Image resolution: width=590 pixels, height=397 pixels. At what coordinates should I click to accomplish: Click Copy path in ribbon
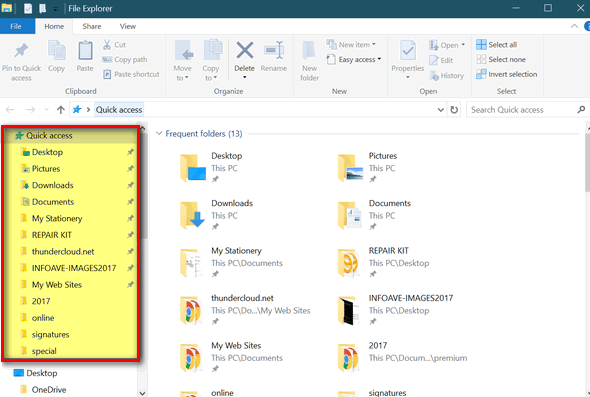pos(125,59)
